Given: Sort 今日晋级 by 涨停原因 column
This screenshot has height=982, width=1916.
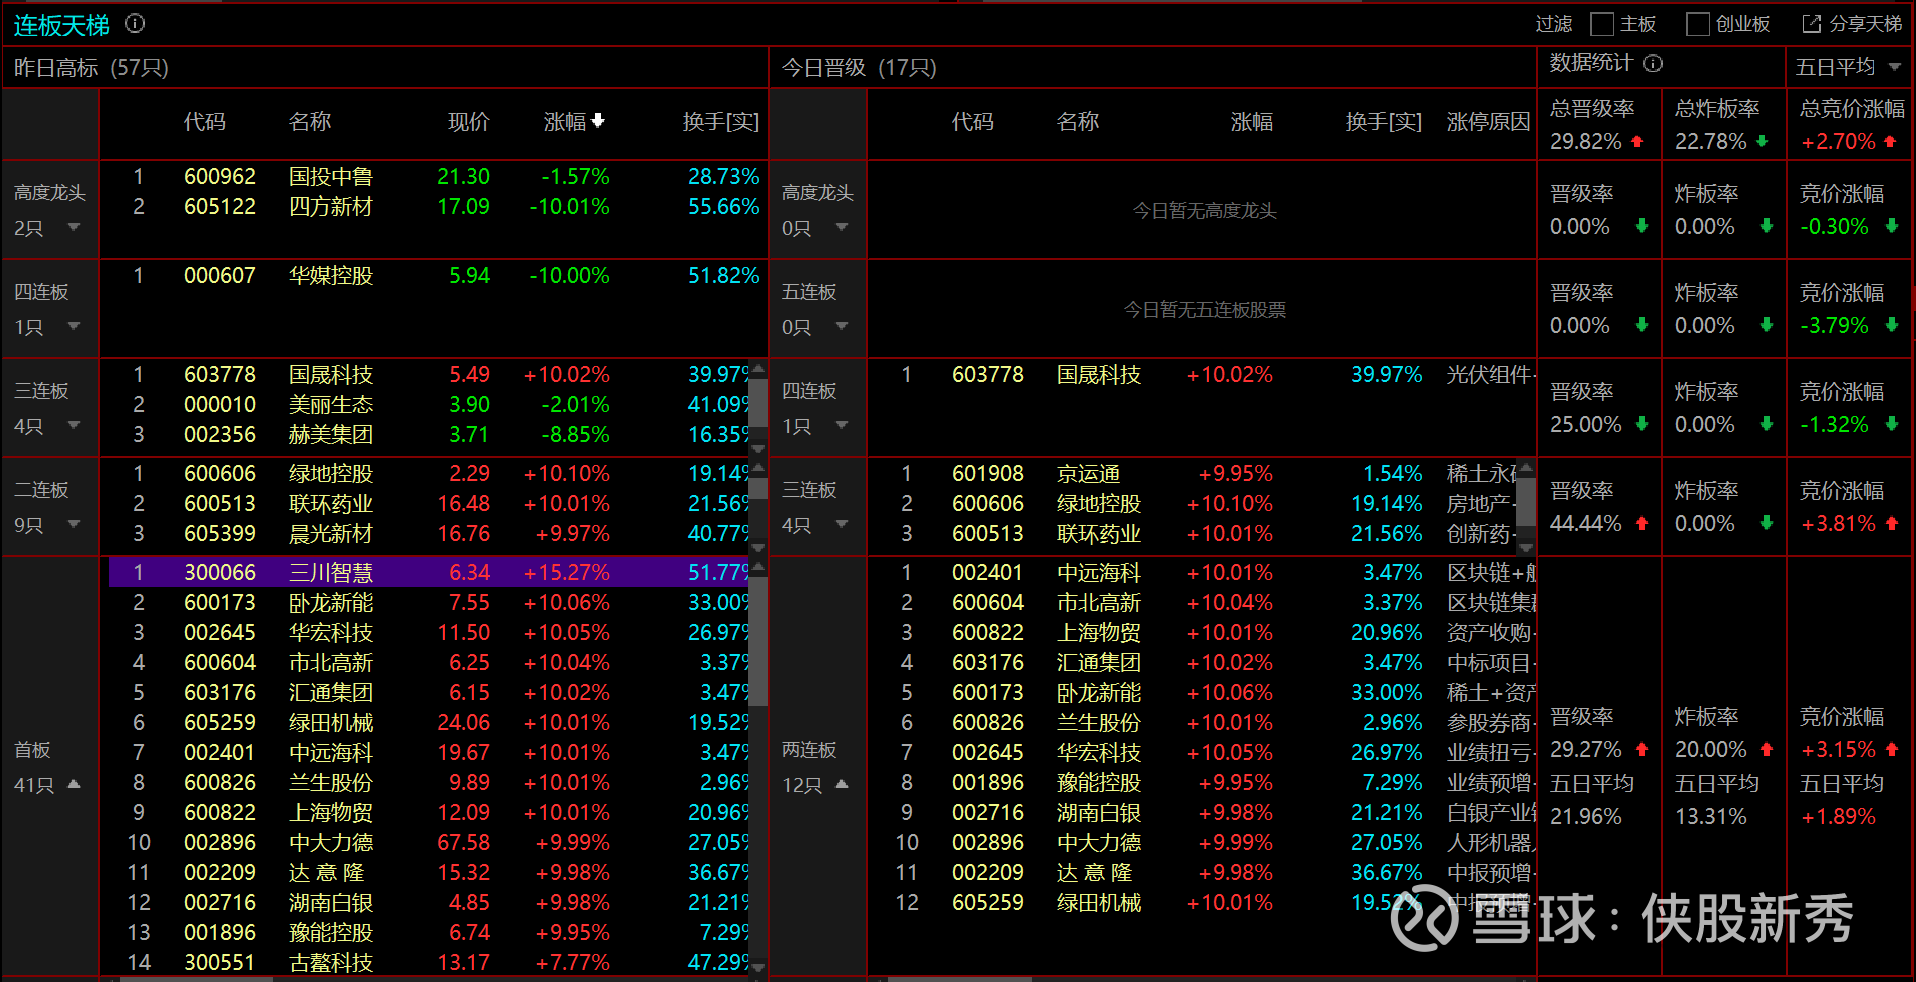Looking at the screenshot, I should (x=1488, y=122).
